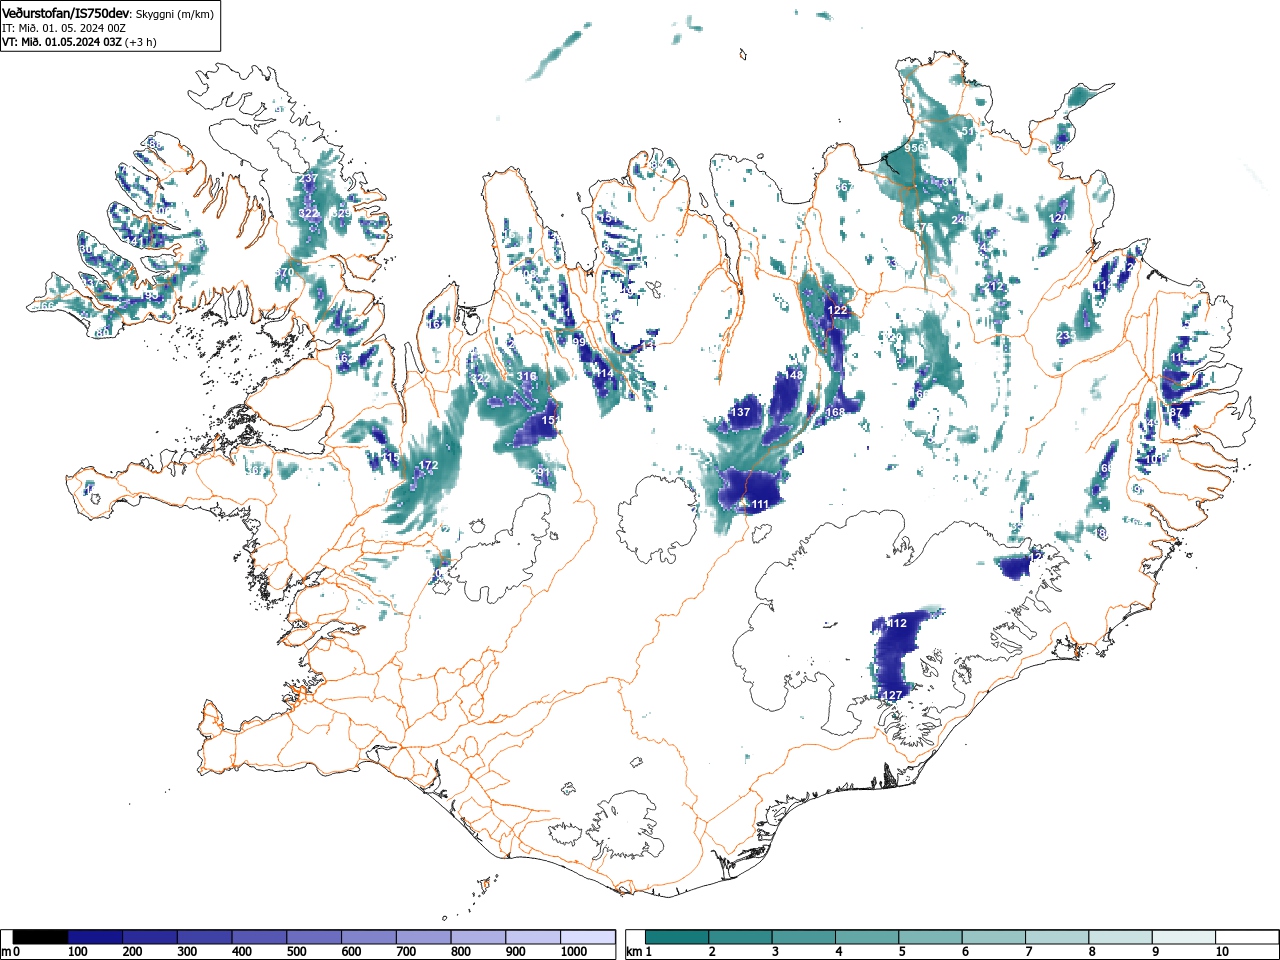Click the 114 visibility value on map
Viewport: 1280px width, 960px height.
click(x=604, y=373)
